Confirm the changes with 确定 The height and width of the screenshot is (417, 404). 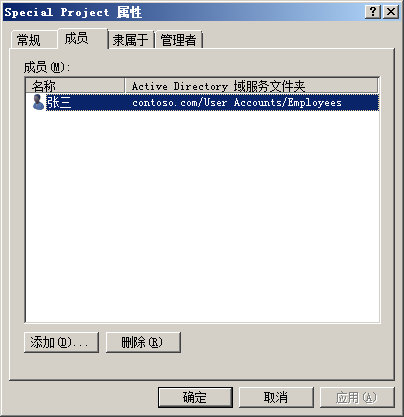pyautogui.click(x=195, y=397)
